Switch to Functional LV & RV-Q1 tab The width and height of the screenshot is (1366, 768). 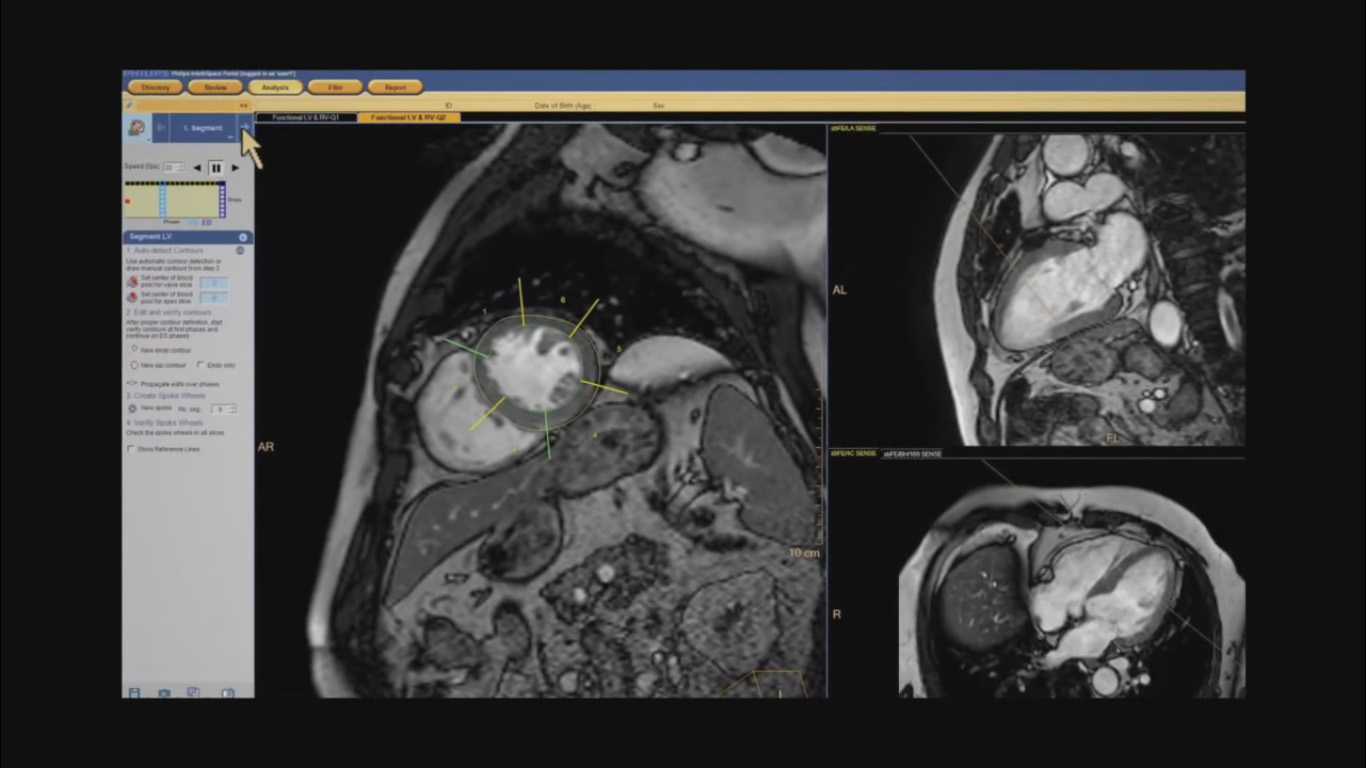coord(306,117)
